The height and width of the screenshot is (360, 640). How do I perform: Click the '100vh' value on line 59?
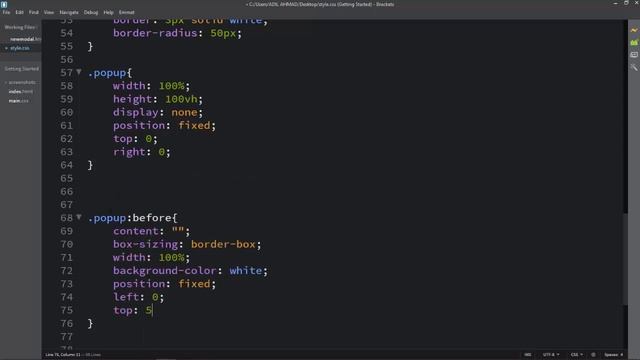point(181,99)
